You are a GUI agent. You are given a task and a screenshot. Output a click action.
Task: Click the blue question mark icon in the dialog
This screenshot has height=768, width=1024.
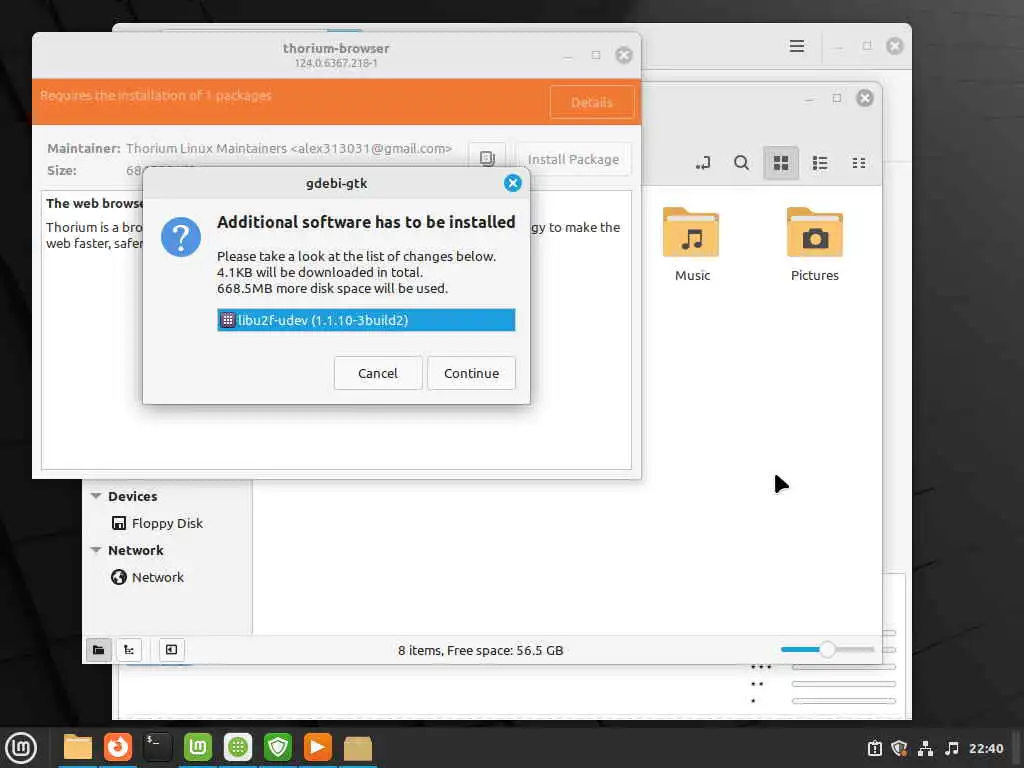point(181,237)
